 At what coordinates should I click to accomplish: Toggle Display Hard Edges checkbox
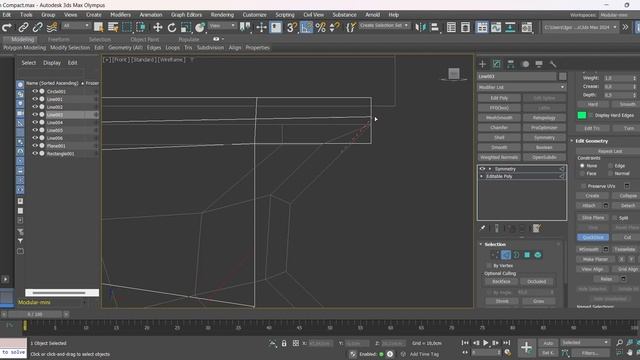click(591, 116)
